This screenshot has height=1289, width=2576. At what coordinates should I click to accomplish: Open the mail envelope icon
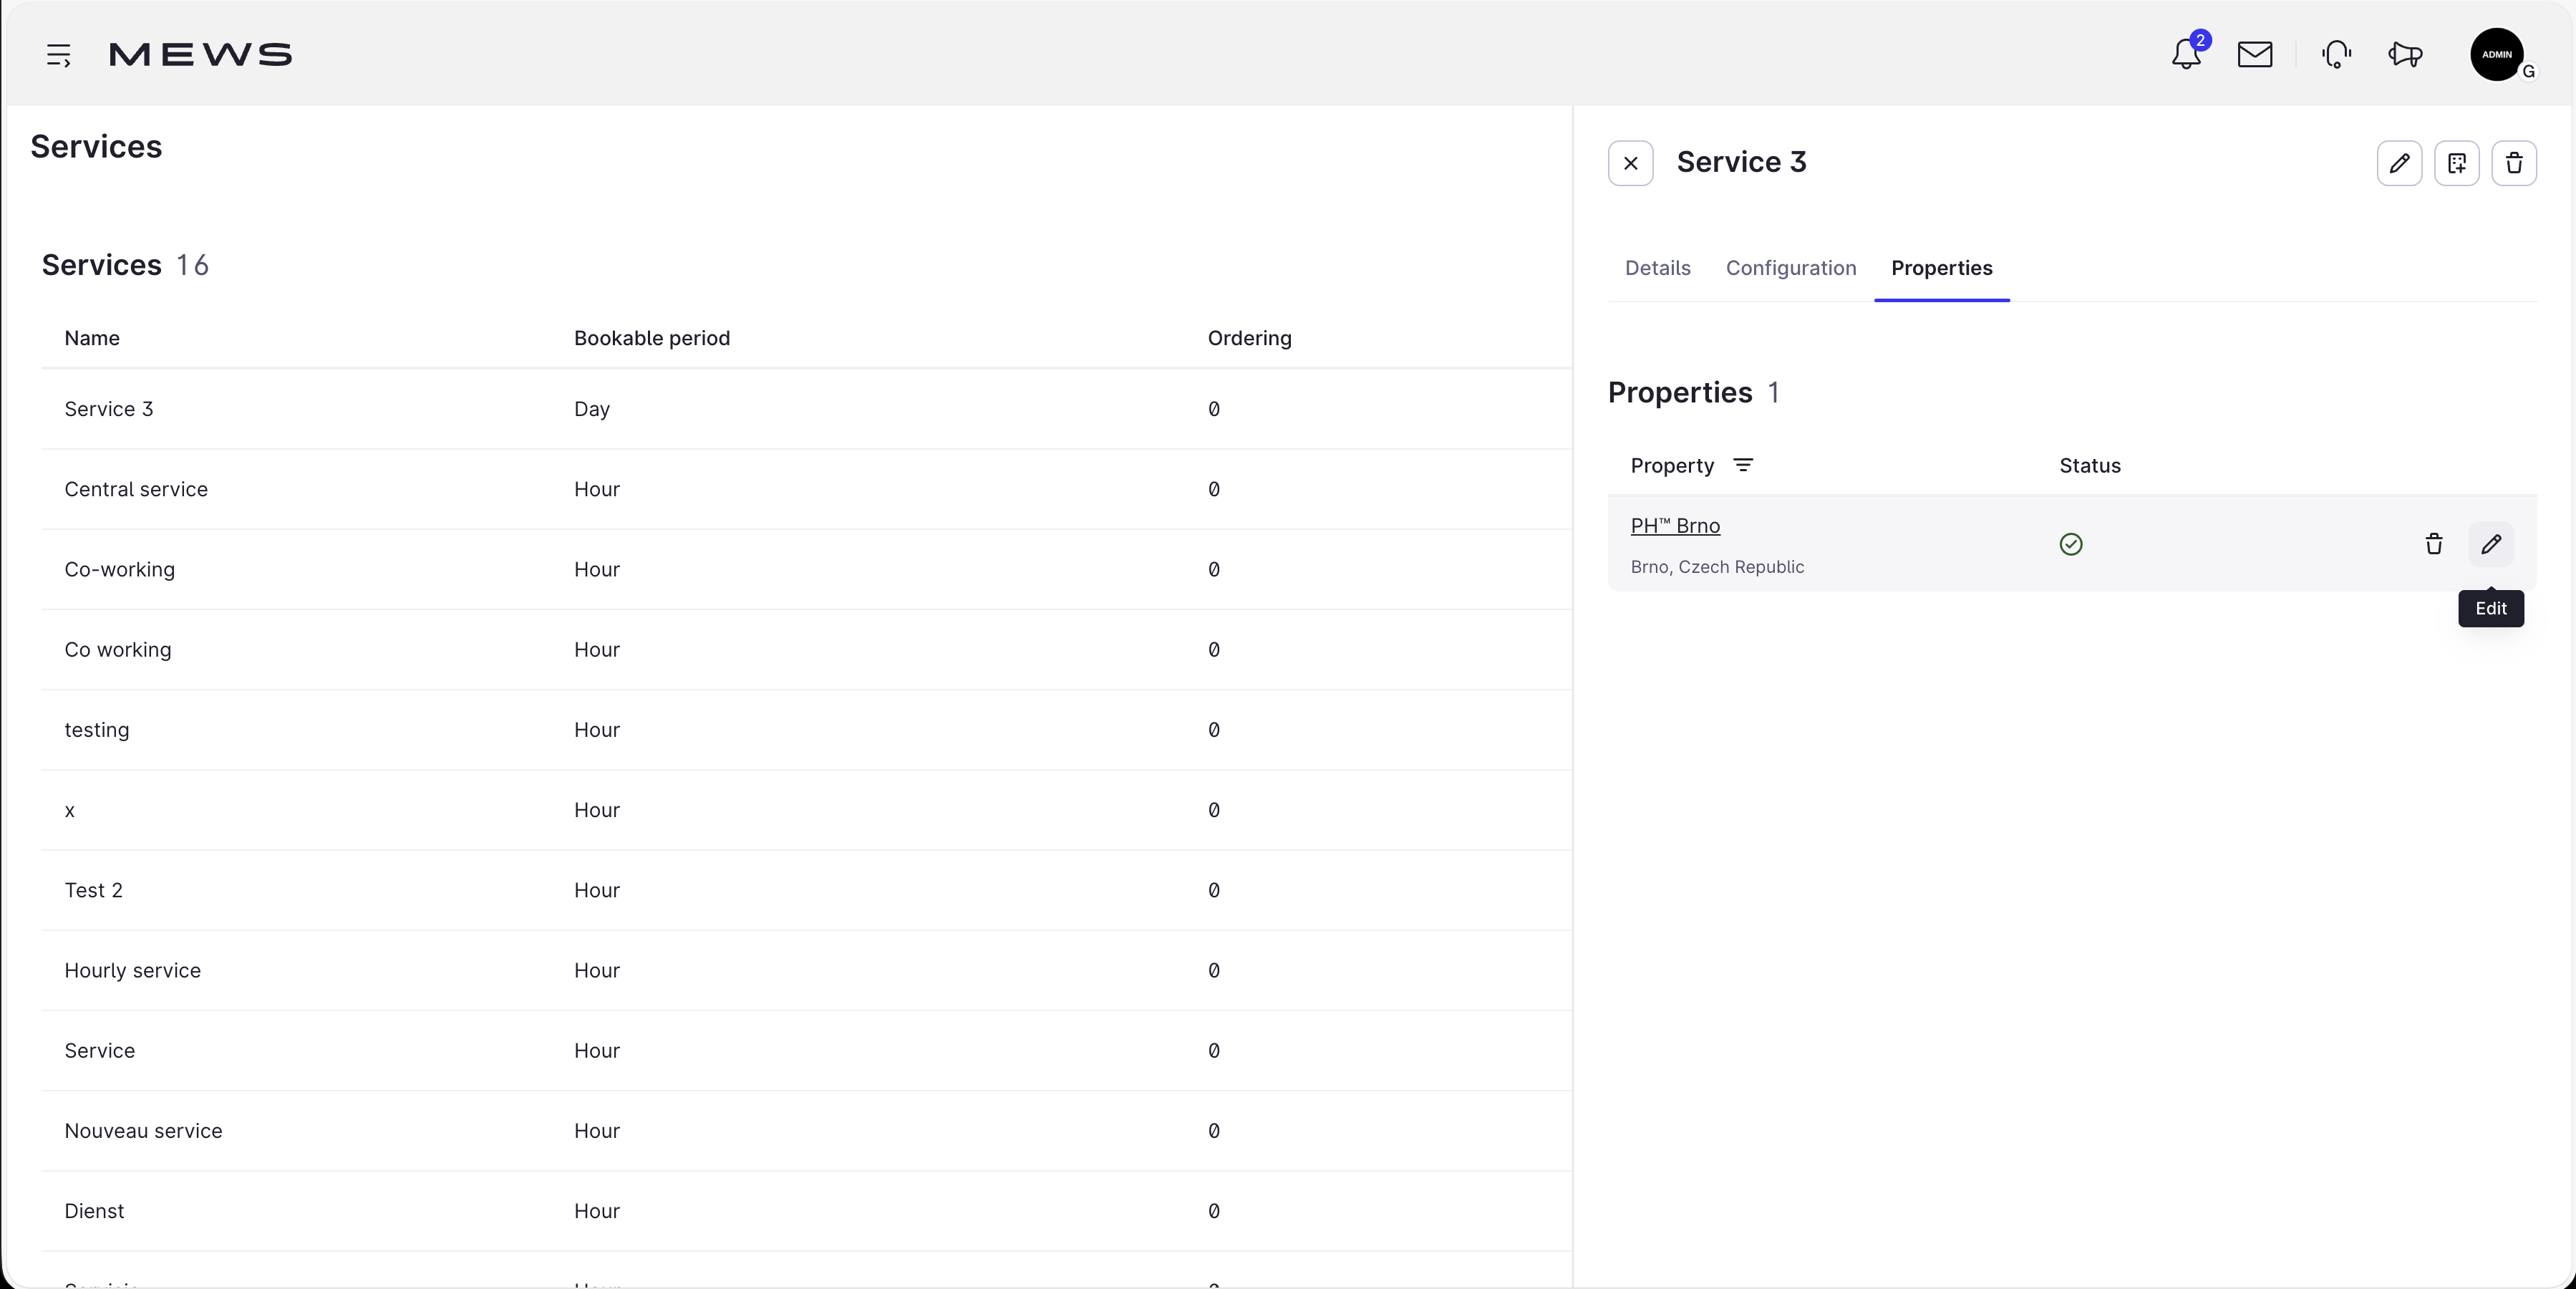(x=2255, y=55)
